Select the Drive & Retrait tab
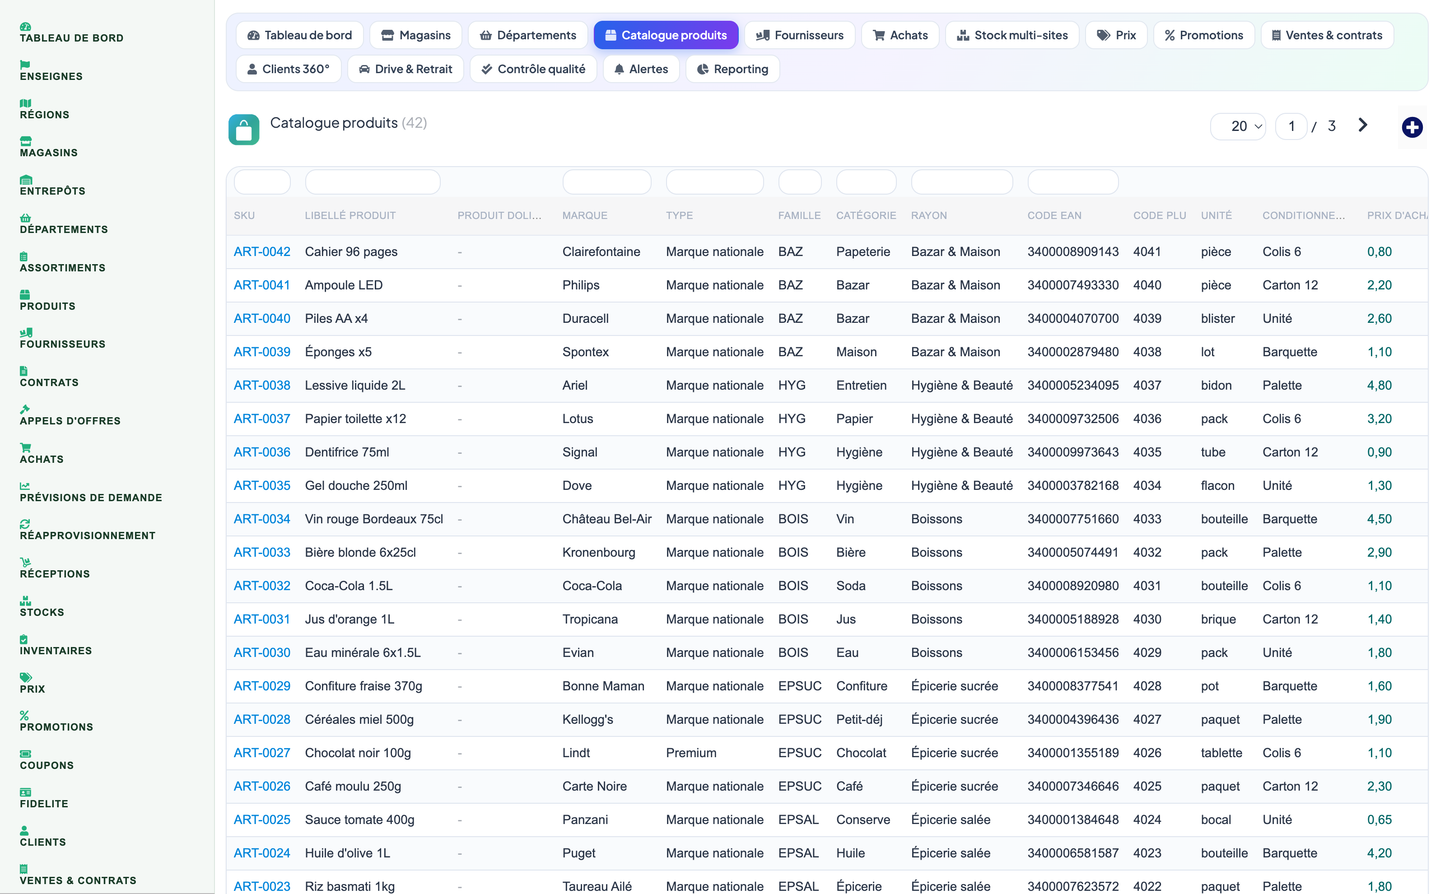The width and height of the screenshot is (1445, 894). pos(405,69)
